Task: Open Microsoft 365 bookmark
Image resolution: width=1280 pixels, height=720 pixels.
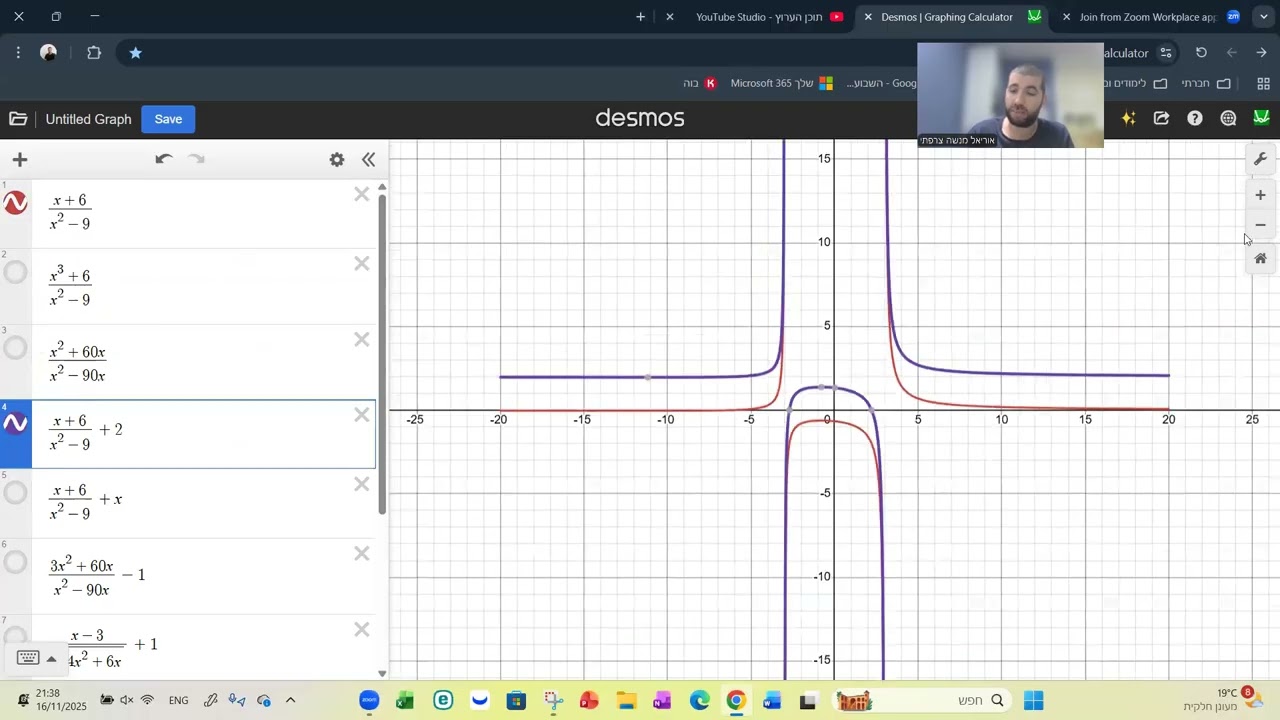Action: 782,84
